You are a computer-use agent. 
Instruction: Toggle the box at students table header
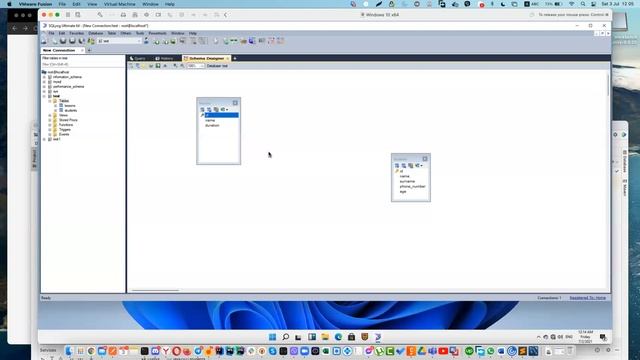[425, 159]
